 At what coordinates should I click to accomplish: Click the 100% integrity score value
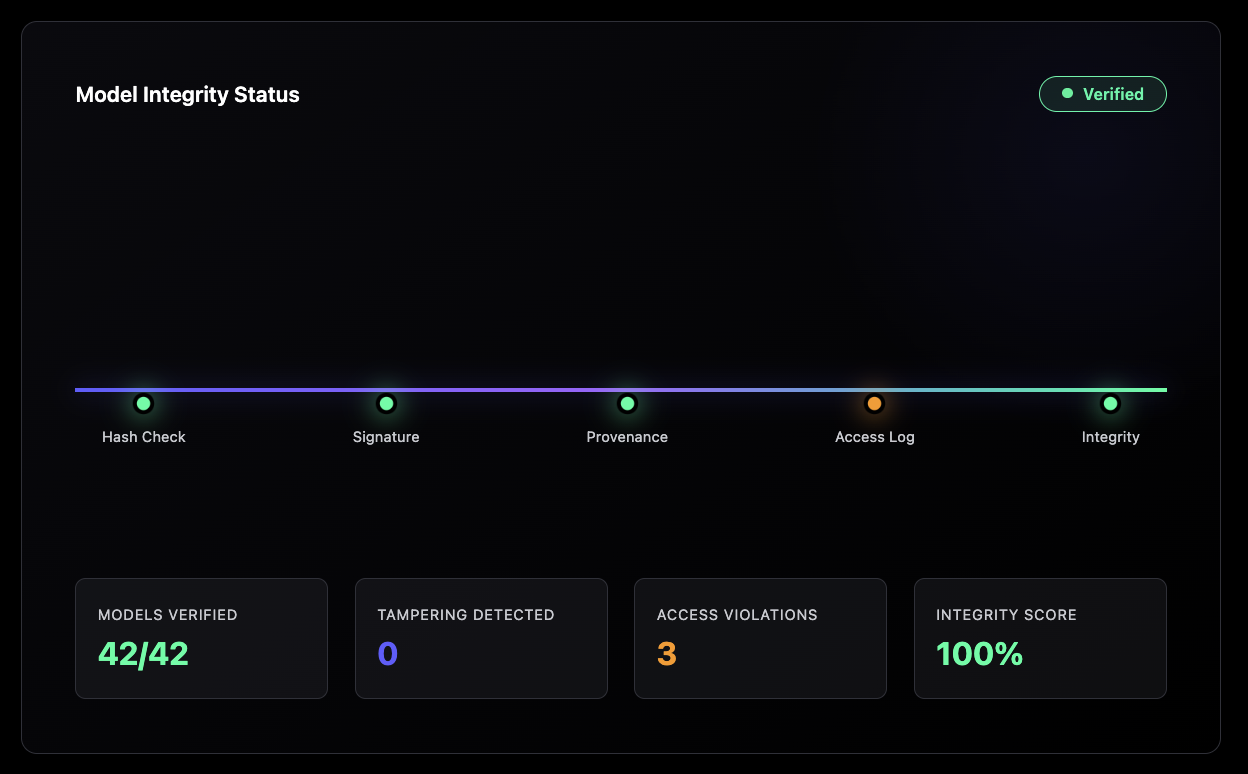coord(979,654)
